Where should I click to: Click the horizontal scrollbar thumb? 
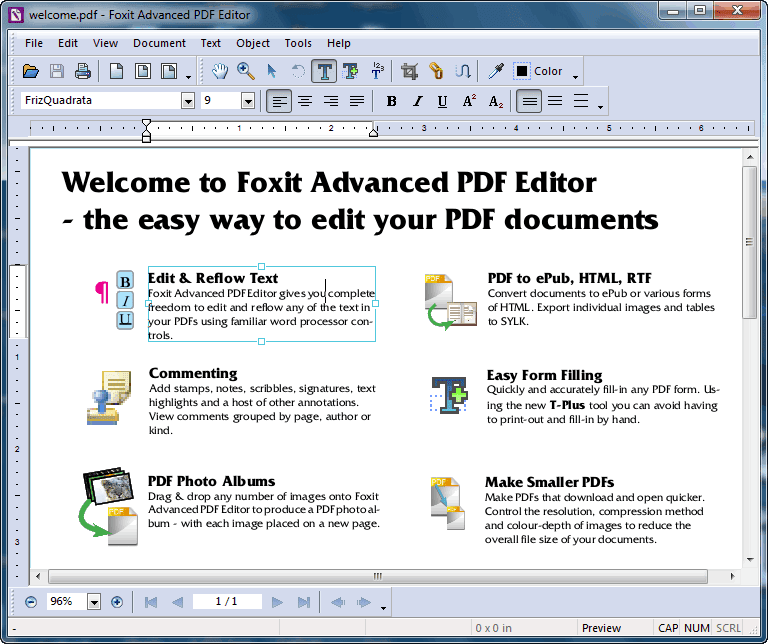click(x=378, y=576)
